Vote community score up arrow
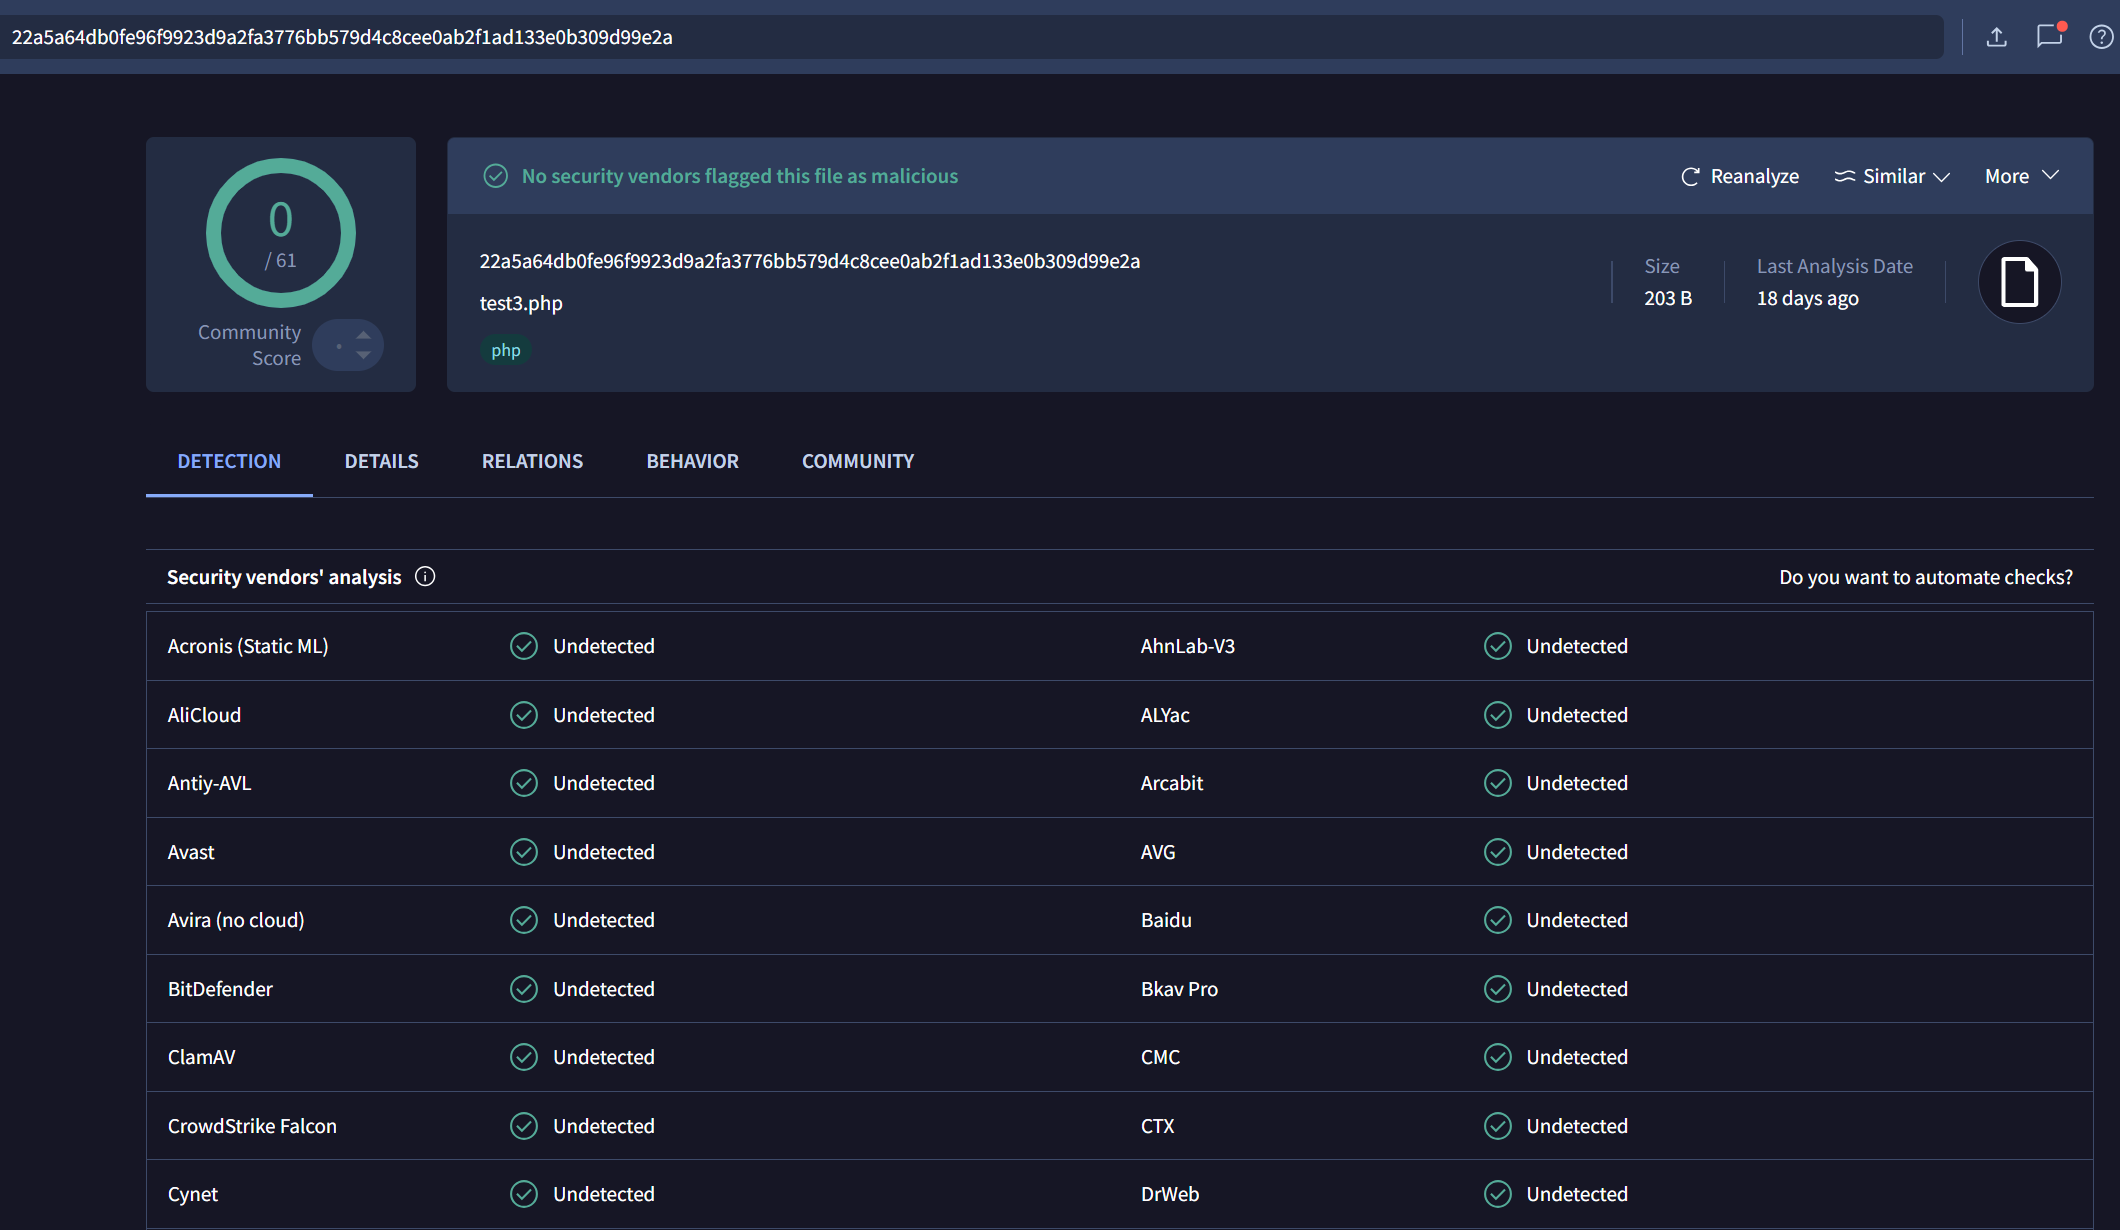 [x=364, y=335]
